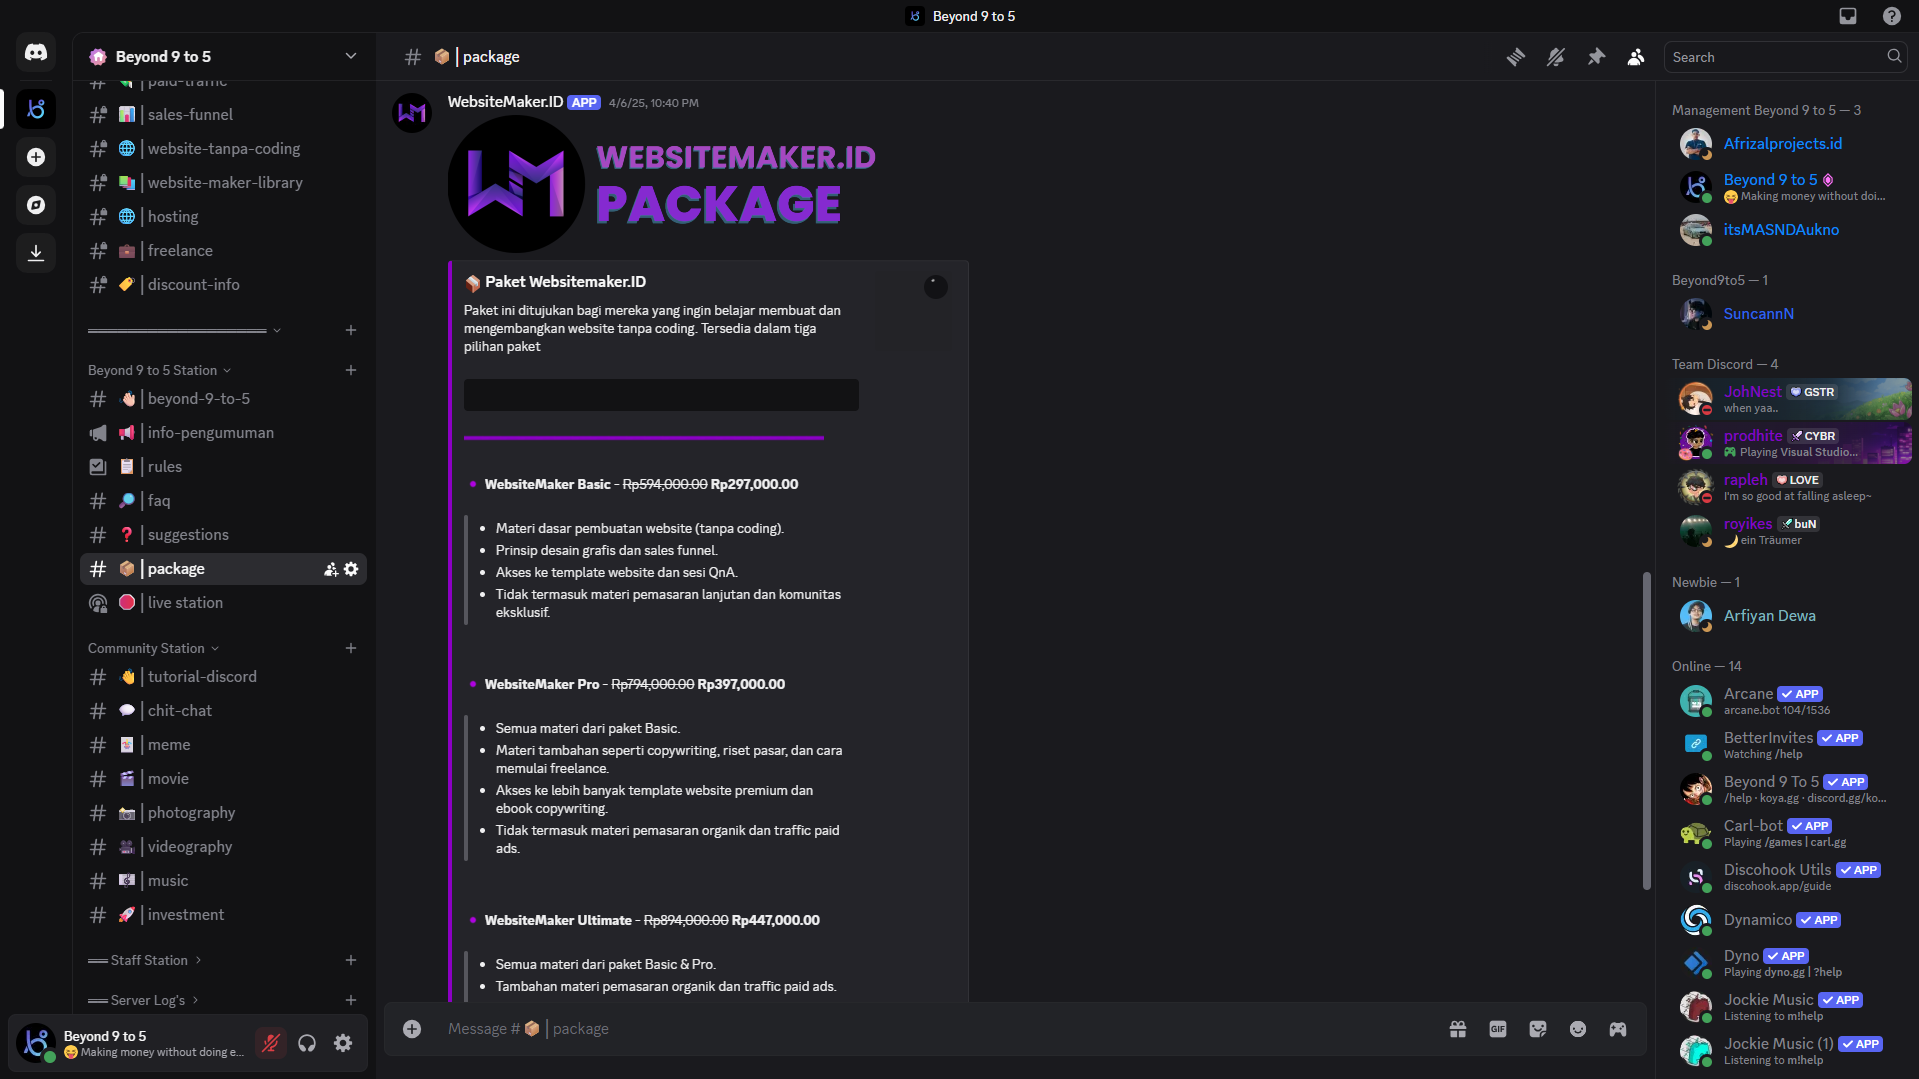Create channel in Staff Station
Image resolution: width=1919 pixels, height=1079 pixels.
tap(351, 960)
